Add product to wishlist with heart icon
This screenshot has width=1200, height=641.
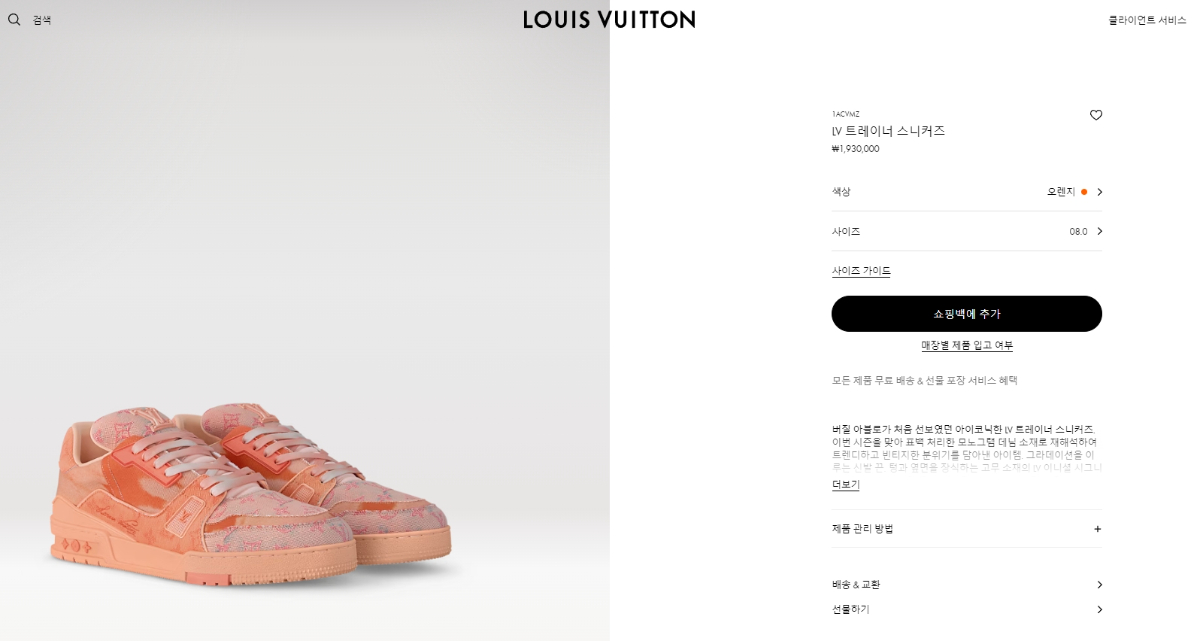point(1096,115)
